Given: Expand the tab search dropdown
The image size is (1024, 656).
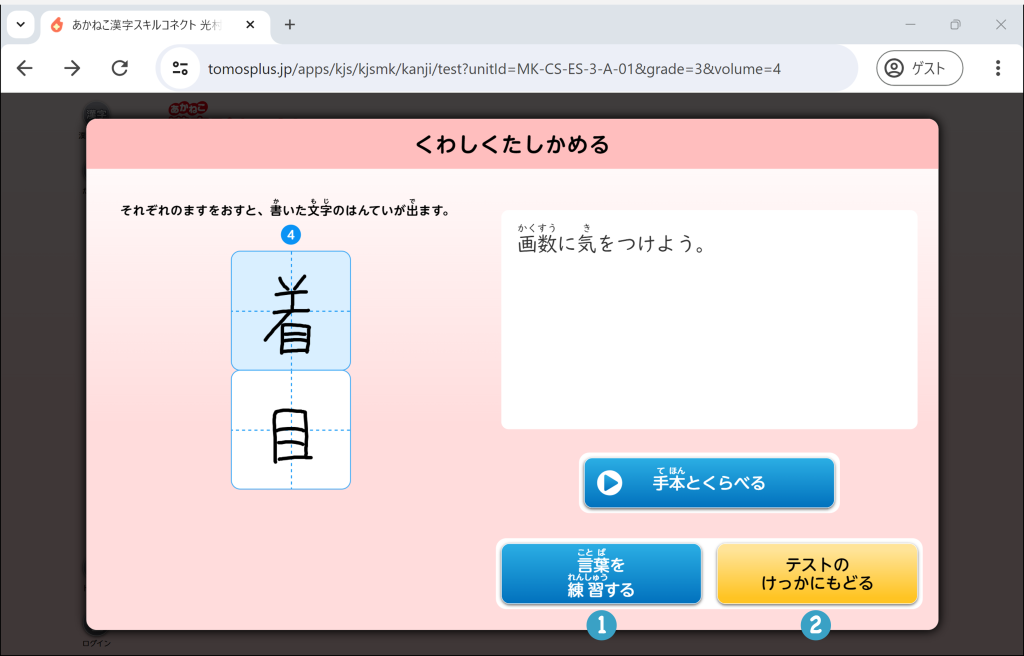Looking at the screenshot, I should 21,25.
